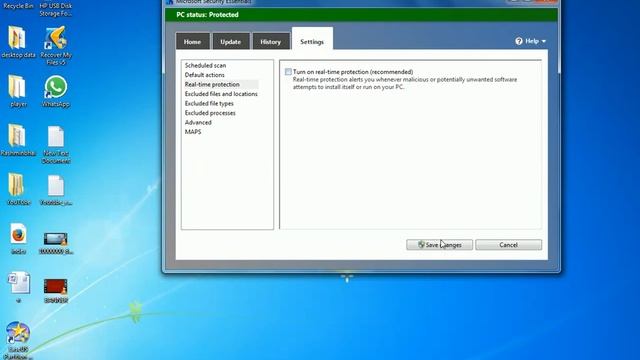Viewport: 640px width, 360px height.
Task: Open the MAPS settings entry
Action: coord(193,132)
